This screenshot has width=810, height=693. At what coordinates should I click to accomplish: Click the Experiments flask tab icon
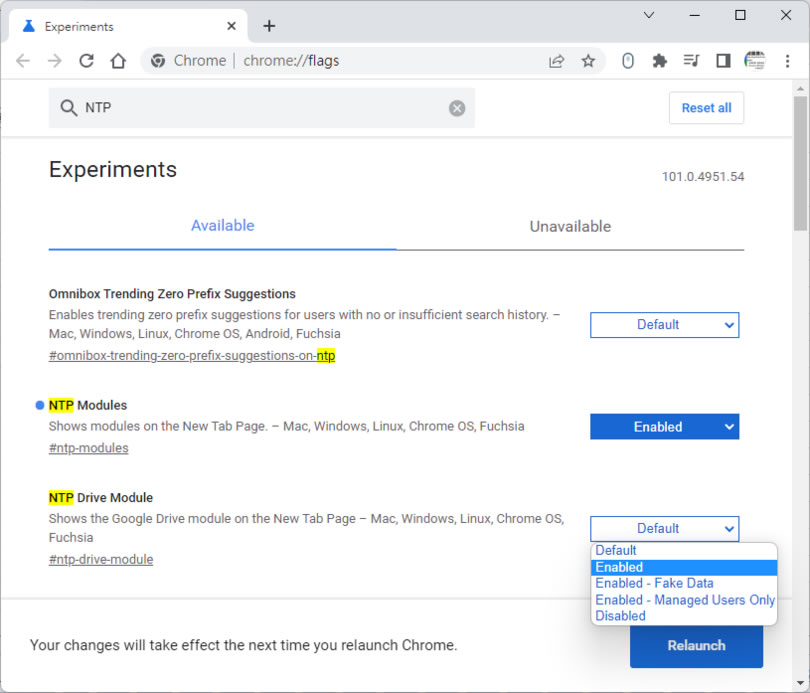29,26
